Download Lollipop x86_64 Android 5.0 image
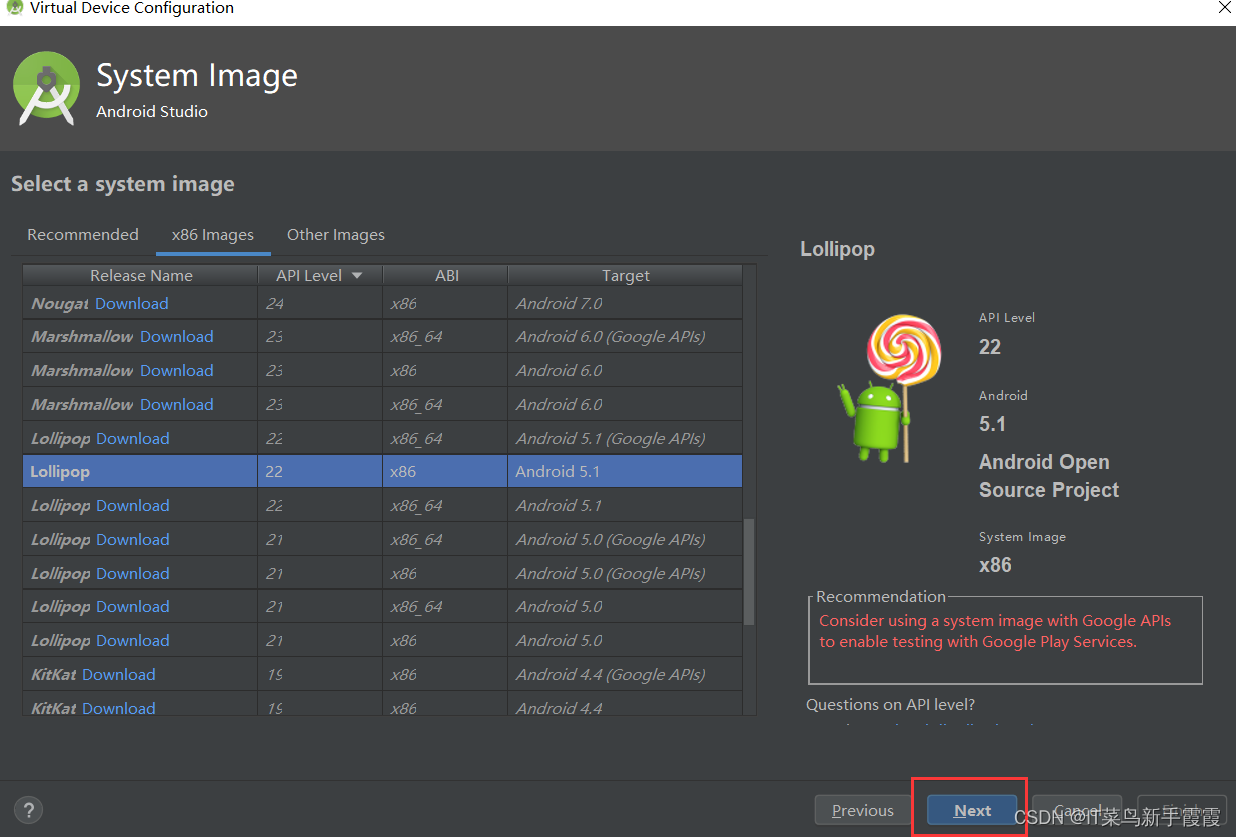This screenshot has width=1236, height=837. (x=133, y=606)
